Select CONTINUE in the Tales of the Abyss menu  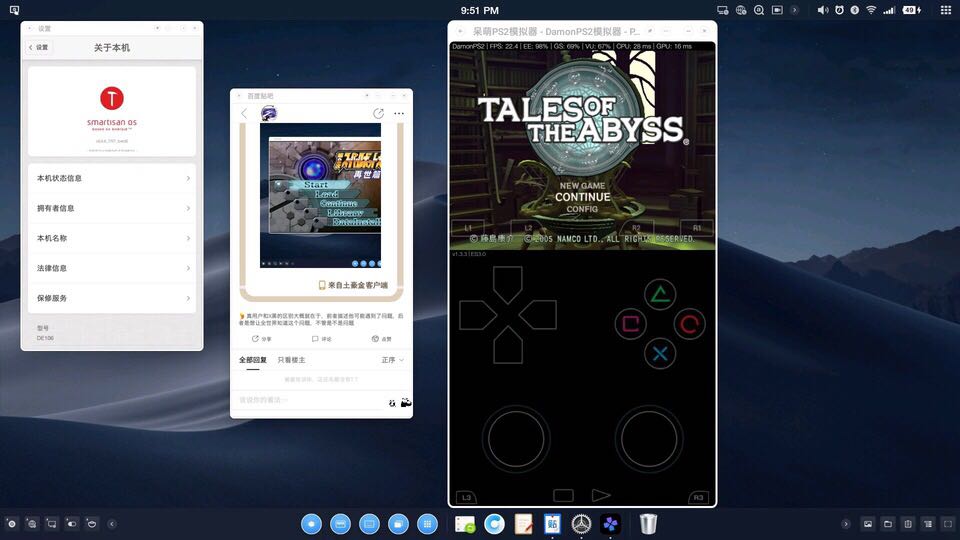point(582,197)
